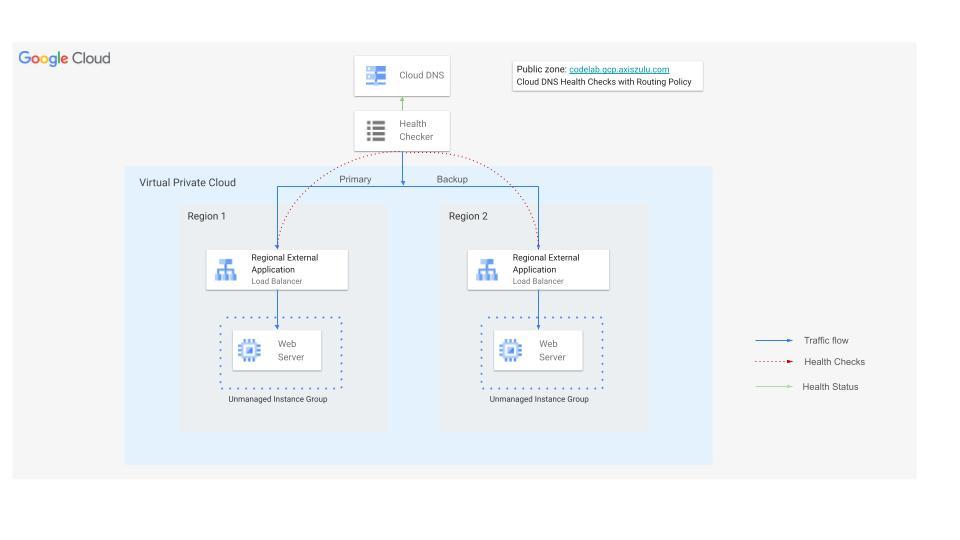Click the Region 2 Web Server chip icon
960x540 pixels.
point(511,350)
